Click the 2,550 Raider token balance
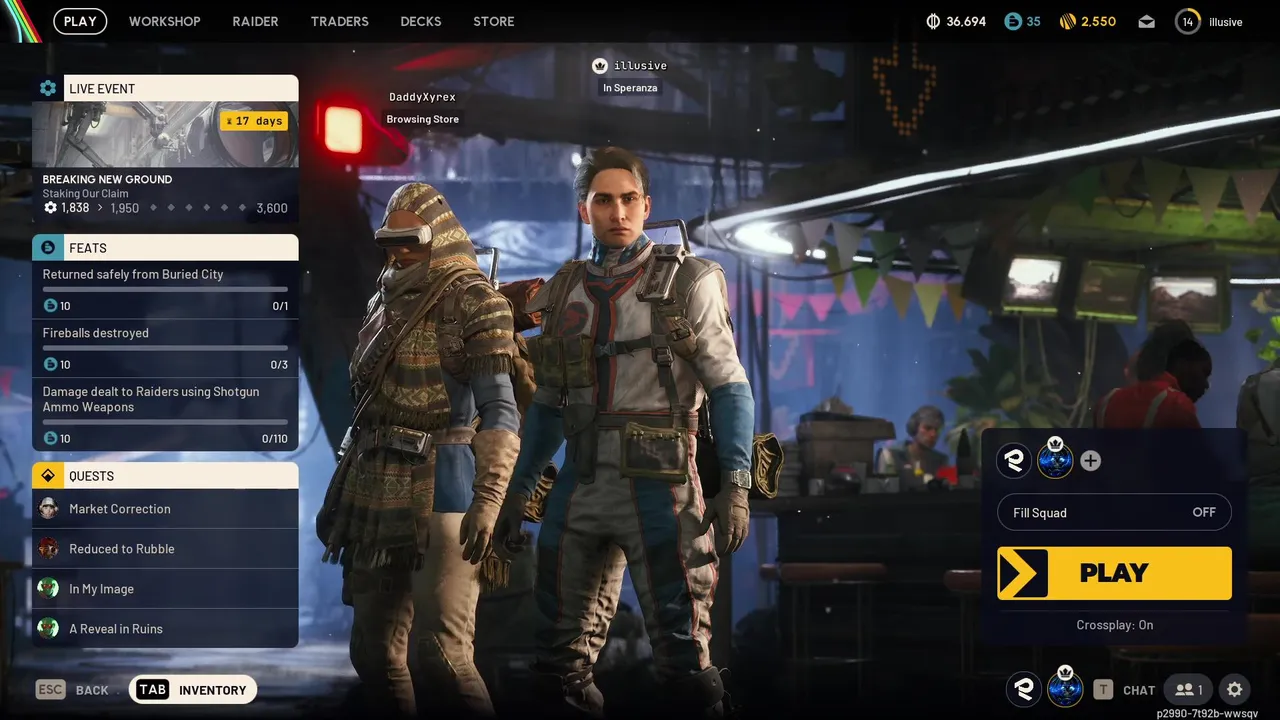This screenshot has height=720, width=1280. click(x=1098, y=21)
